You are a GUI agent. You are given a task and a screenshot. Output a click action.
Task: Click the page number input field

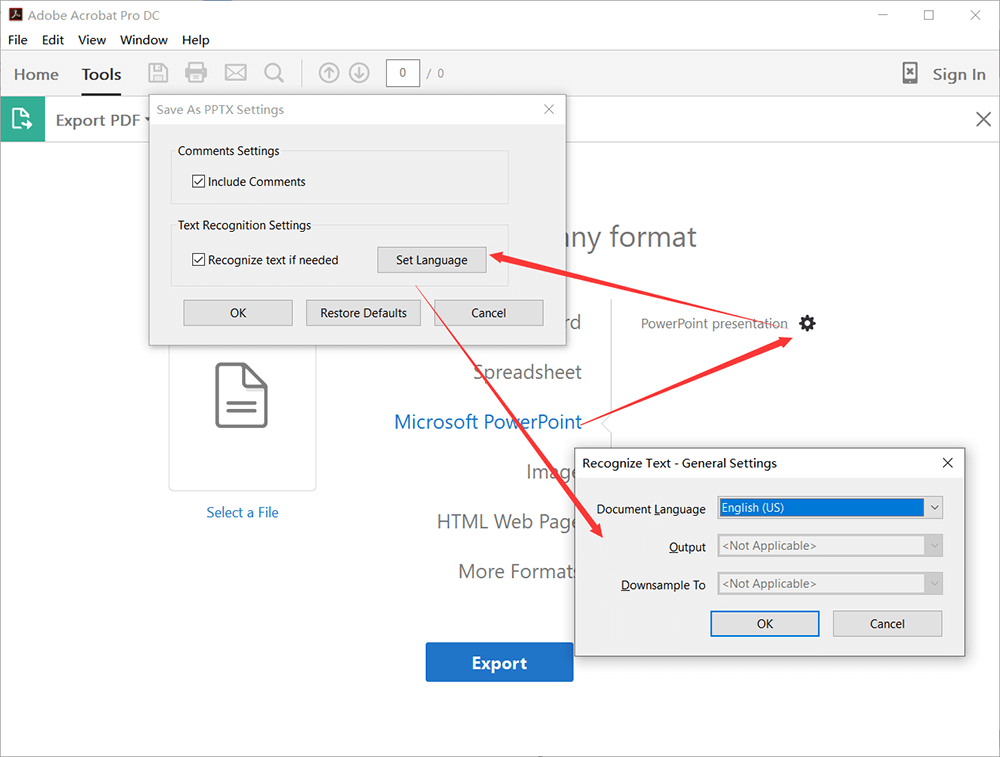coord(402,73)
